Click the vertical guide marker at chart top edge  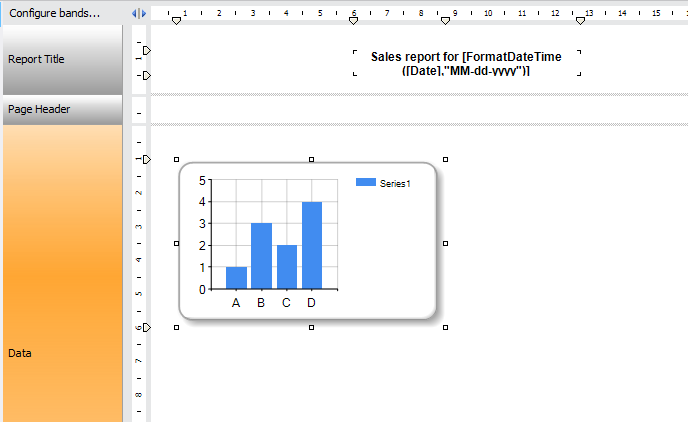tap(147, 159)
